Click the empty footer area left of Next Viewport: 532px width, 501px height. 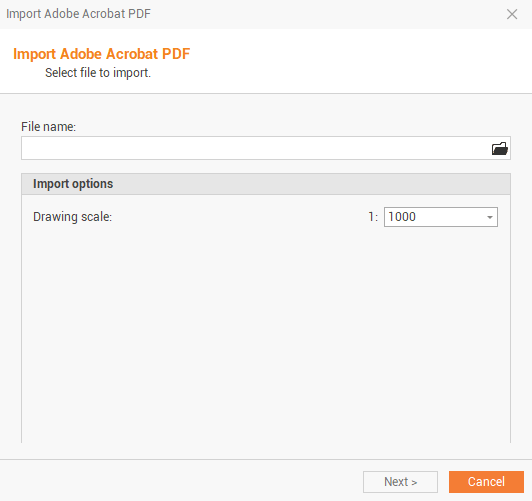pos(180,482)
